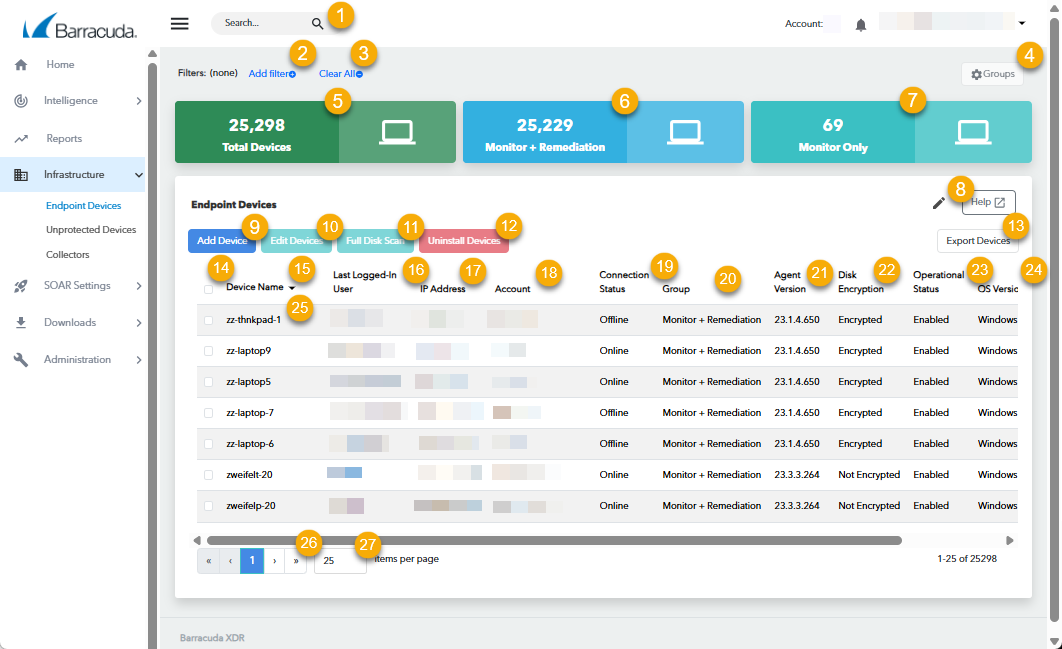Go to the next page of results

click(x=274, y=561)
